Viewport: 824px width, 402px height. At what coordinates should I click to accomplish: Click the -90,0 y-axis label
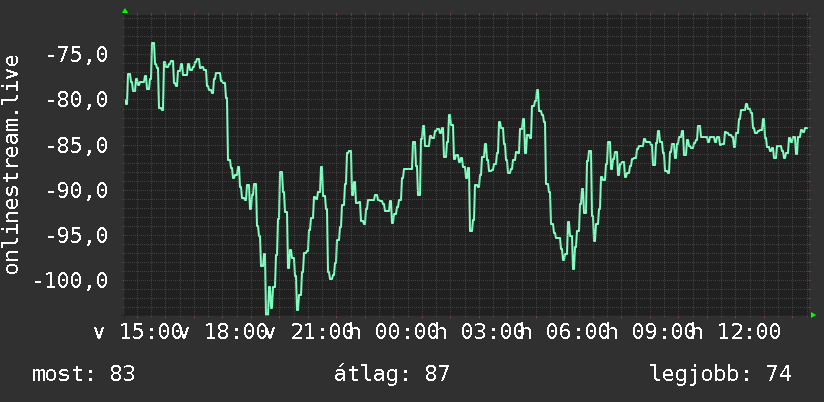coord(77,190)
